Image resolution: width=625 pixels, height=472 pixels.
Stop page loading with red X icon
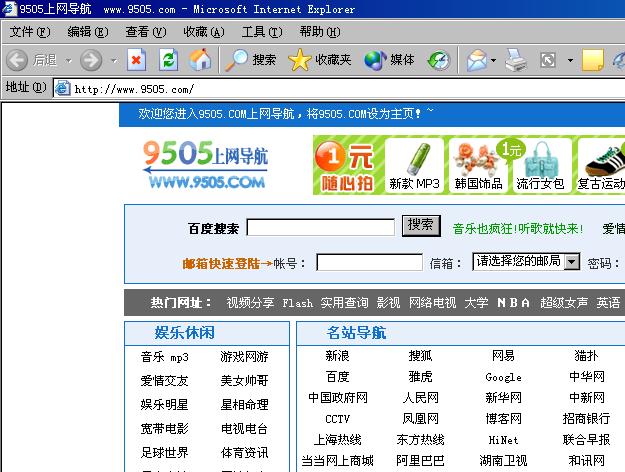coord(136,60)
